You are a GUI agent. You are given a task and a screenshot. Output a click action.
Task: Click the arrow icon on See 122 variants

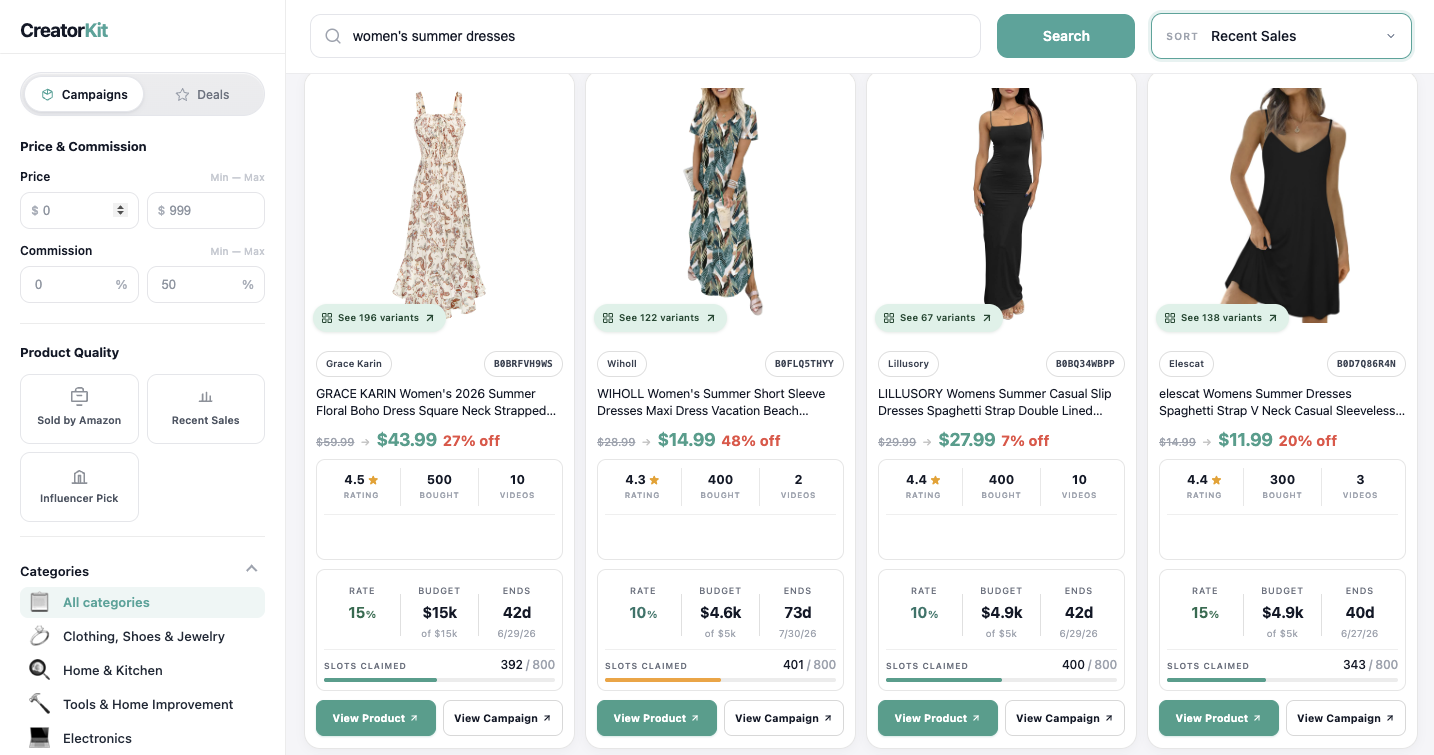711,318
